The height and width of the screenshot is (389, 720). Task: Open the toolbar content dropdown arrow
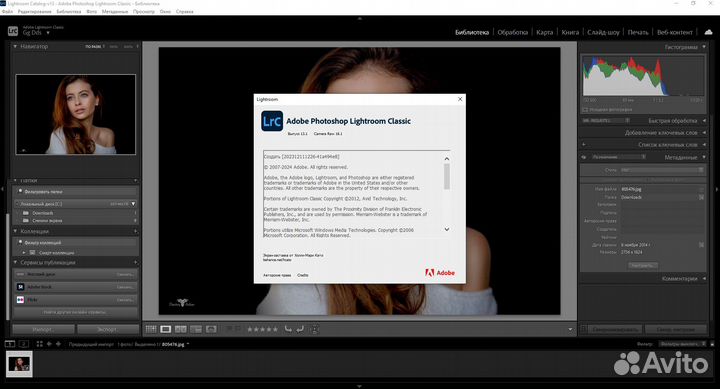(570, 329)
